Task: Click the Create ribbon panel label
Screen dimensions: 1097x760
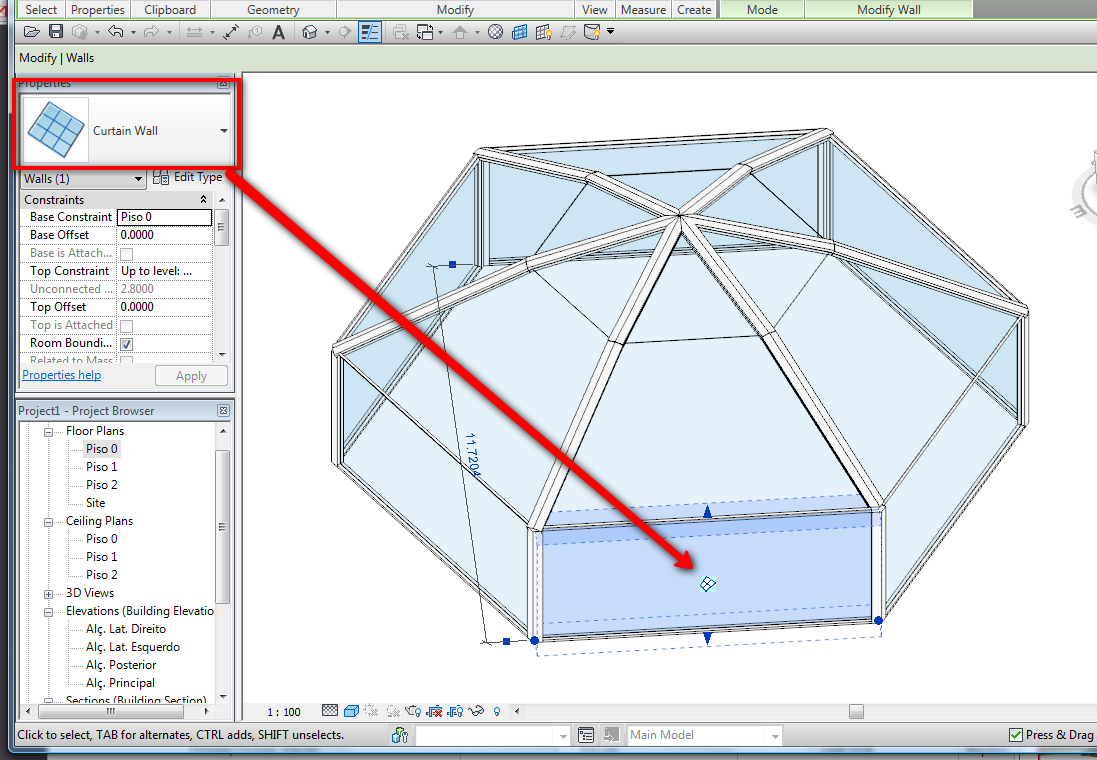Action: coord(694,10)
